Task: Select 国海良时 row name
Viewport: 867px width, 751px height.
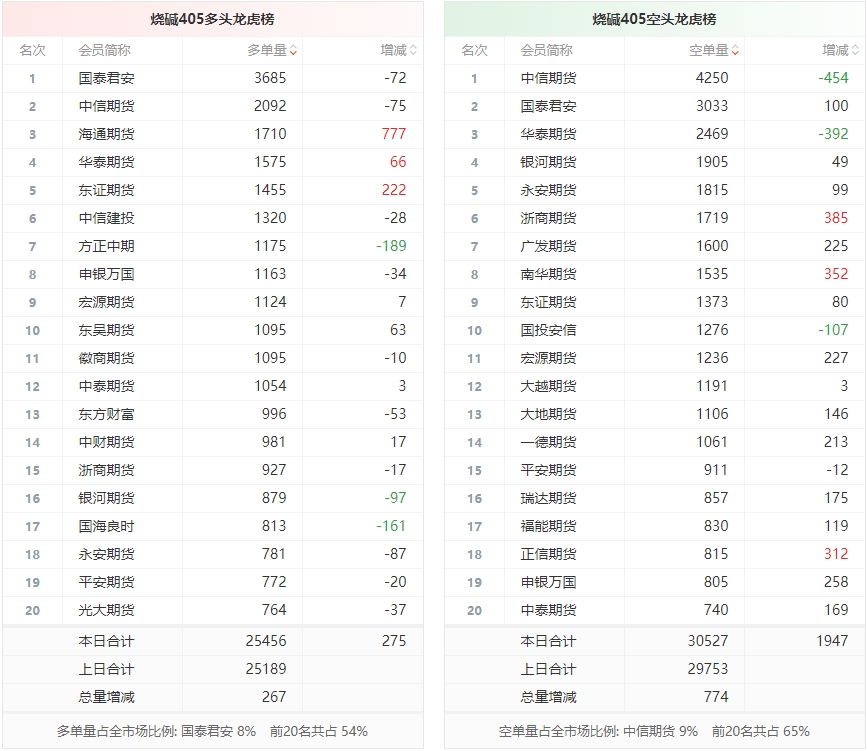Action: [106, 527]
